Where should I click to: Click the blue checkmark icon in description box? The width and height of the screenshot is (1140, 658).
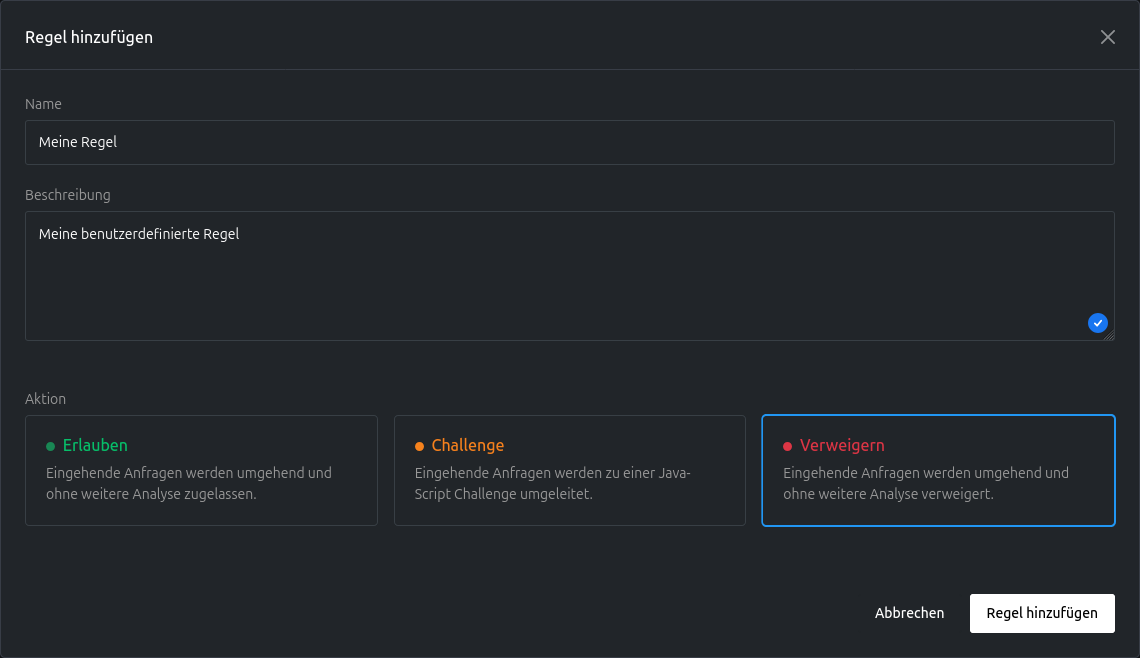(x=1097, y=323)
